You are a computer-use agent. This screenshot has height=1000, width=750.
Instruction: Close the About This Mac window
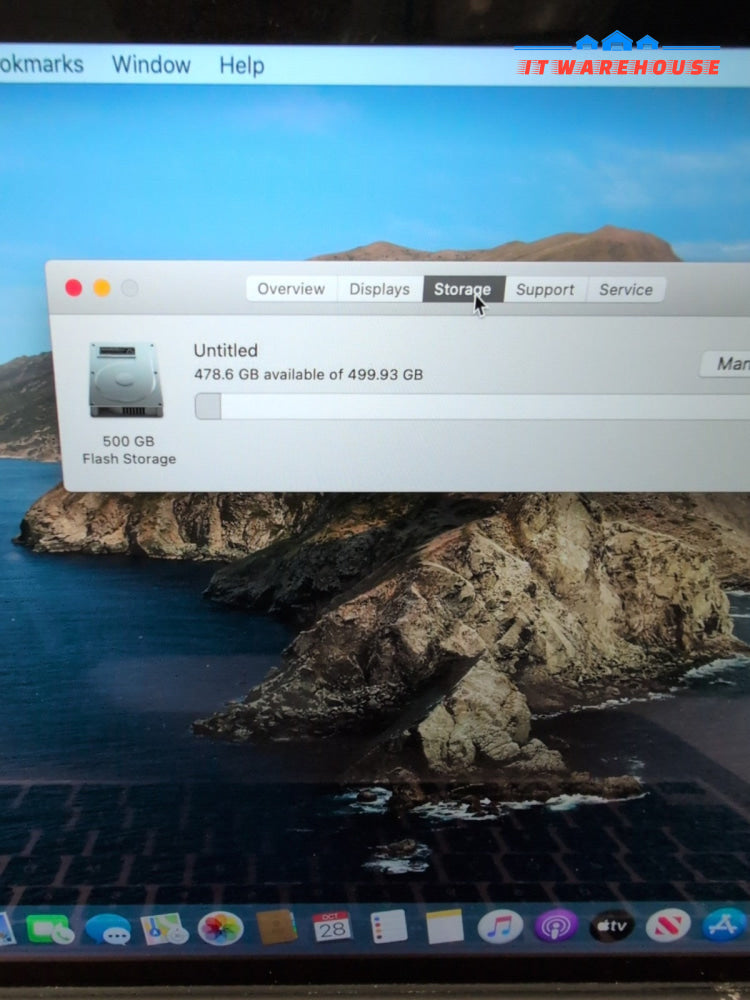point(74,288)
